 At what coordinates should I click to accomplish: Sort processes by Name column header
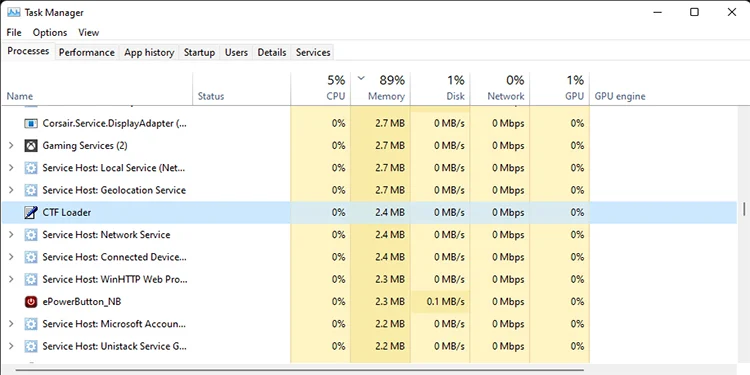(x=97, y=89)
